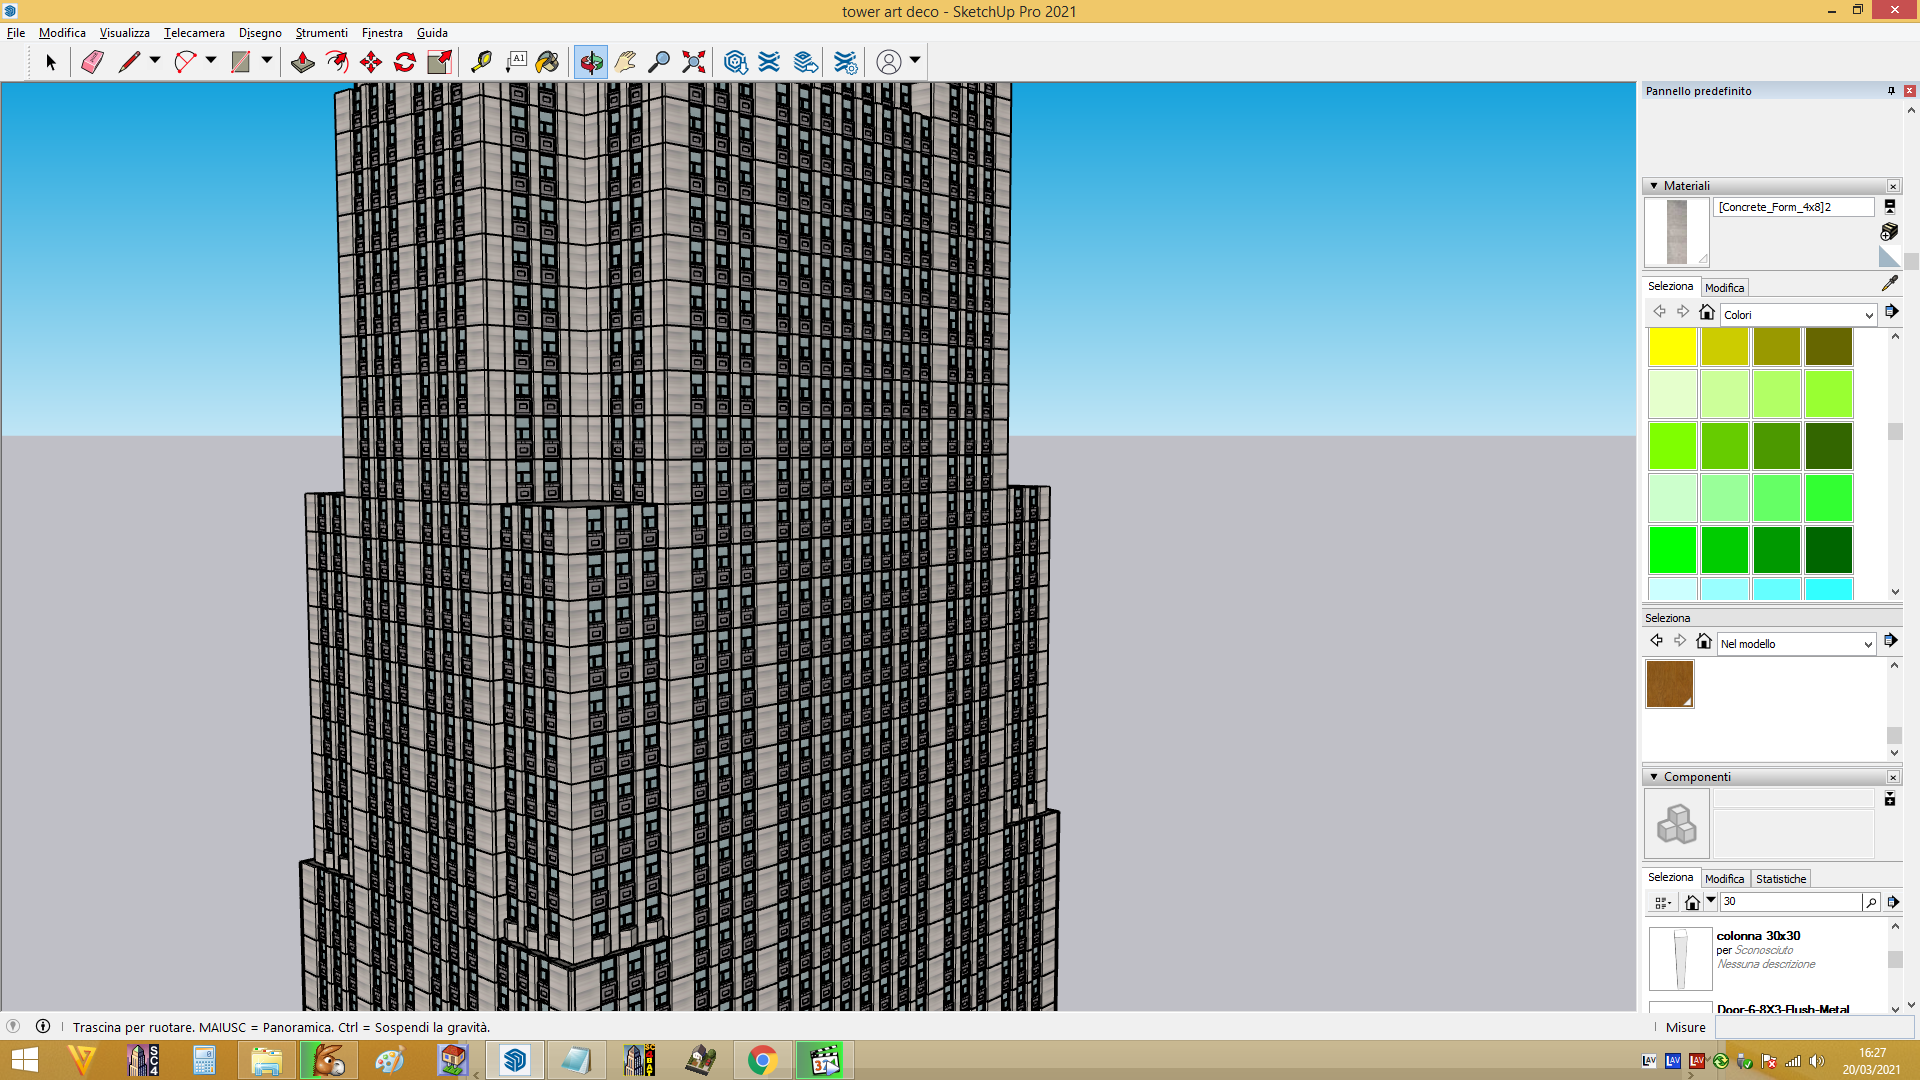The height and width of the screenshot is (1080, 1920).
Task: Select the Tape Measure tool
Action: click(x=481, y=62)
